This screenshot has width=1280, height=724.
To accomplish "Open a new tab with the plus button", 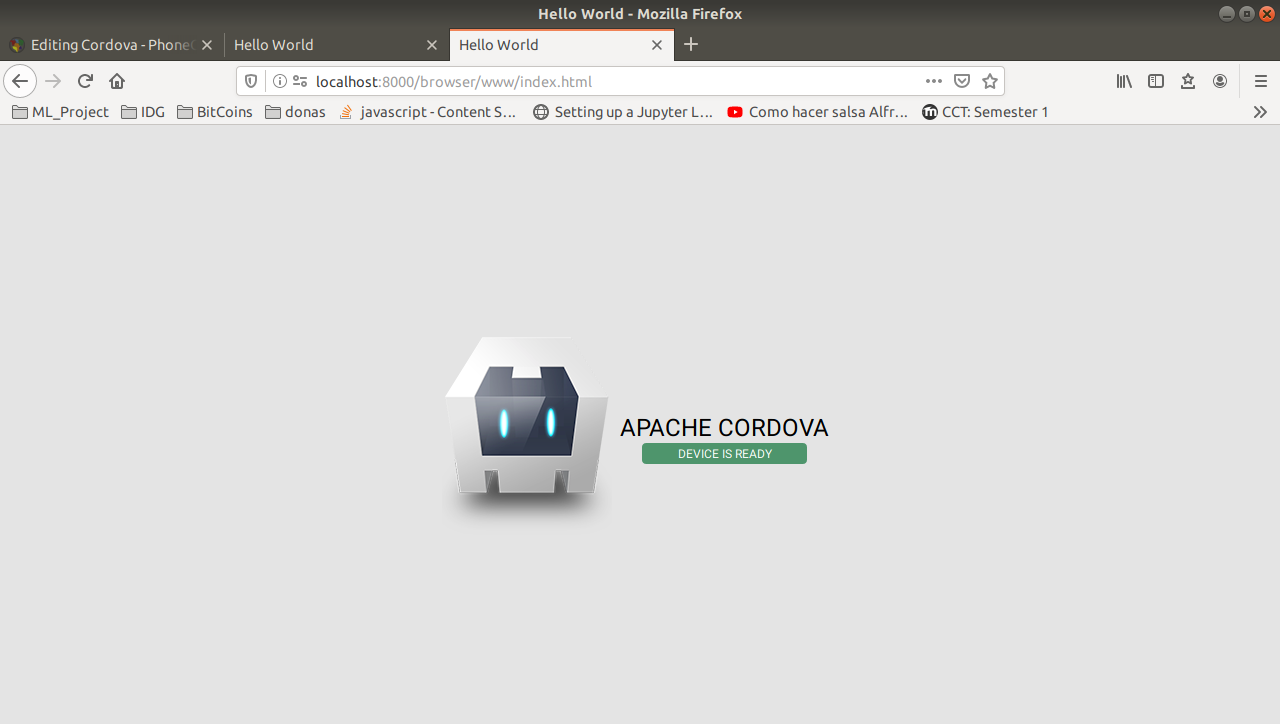I will pos(691,45).
